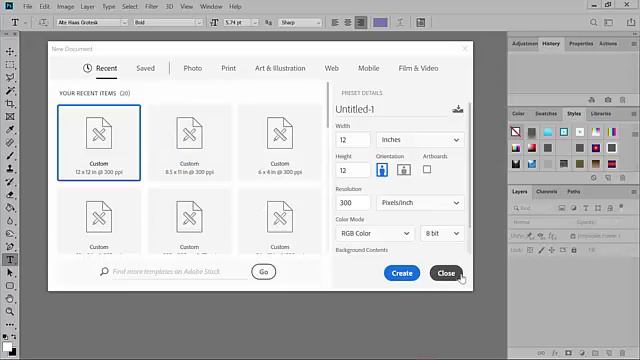Image resolution: width=640 pixels, height=360 pixels.
Task: Toggle character and paragraph panels icon
Action: 421,22
